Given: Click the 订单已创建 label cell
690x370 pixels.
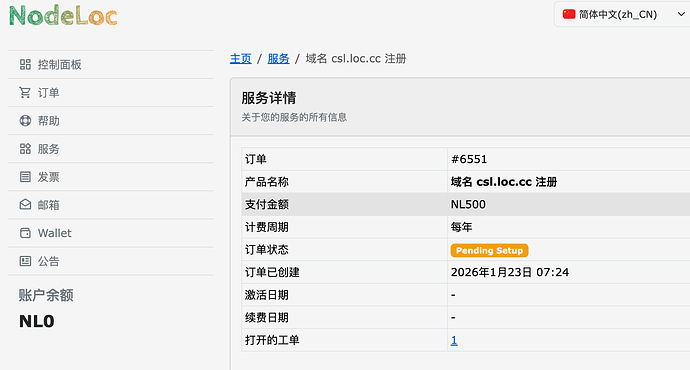Looking at the screenshot, I should click(x=345, y=272).
